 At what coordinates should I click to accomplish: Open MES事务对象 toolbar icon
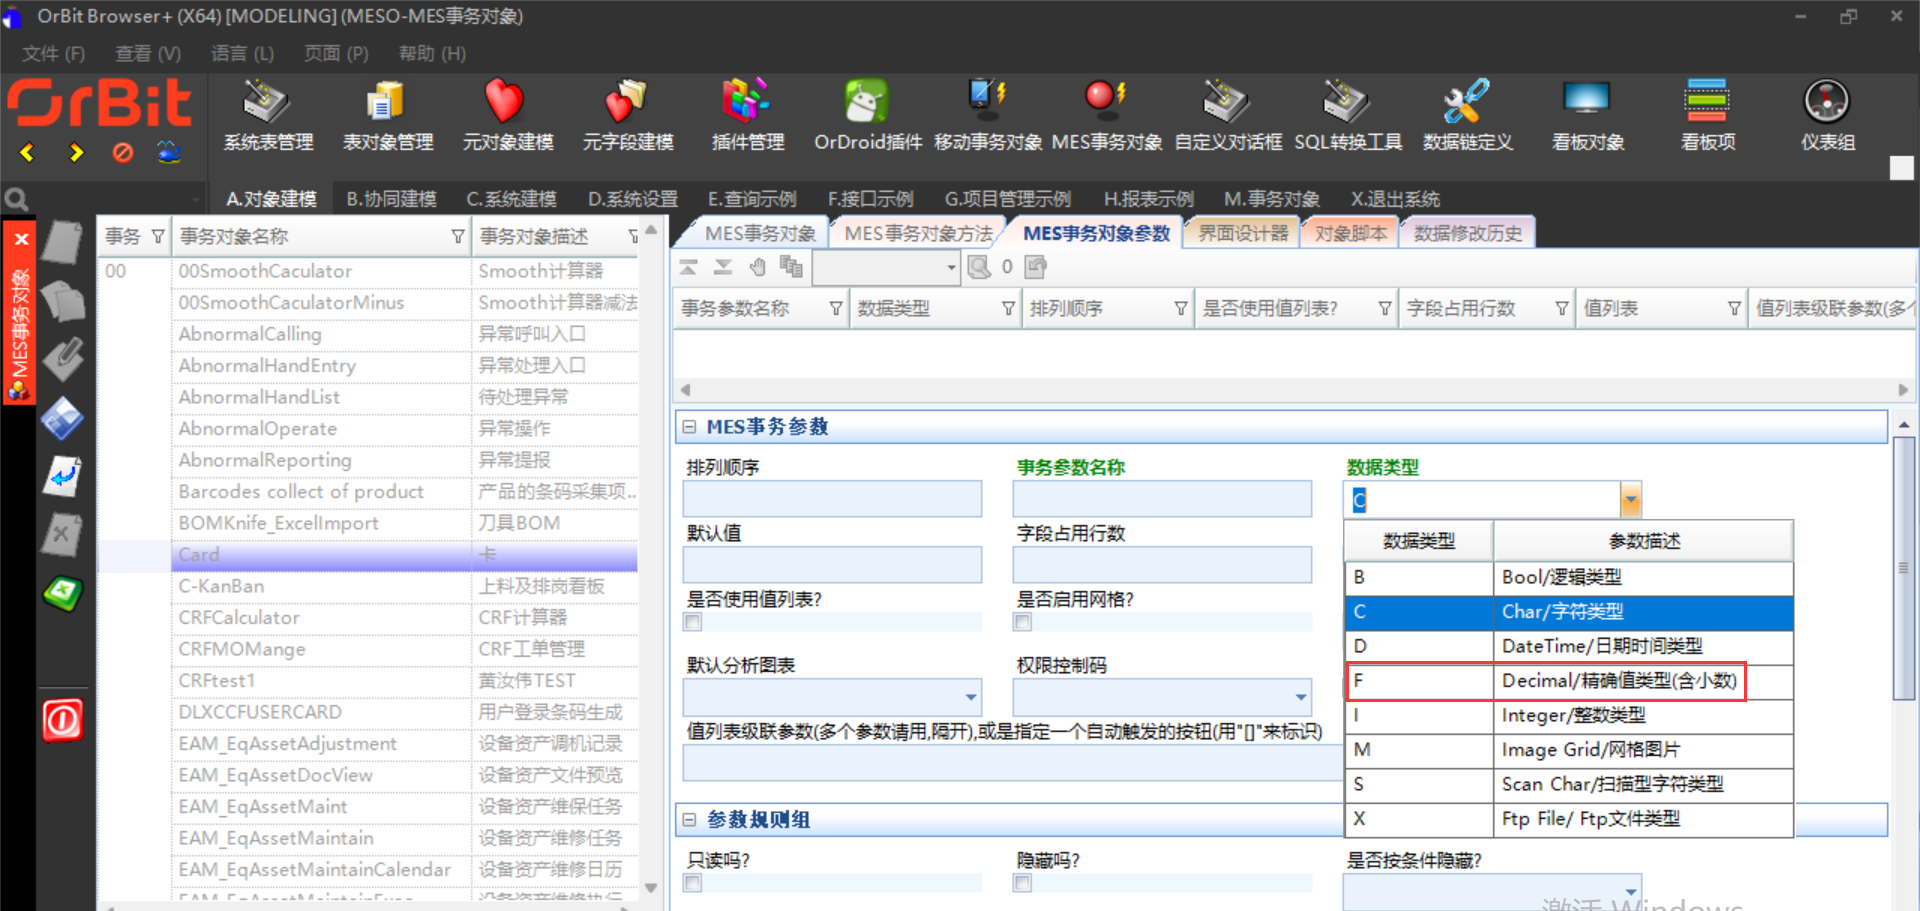(x=1106, y=100)
